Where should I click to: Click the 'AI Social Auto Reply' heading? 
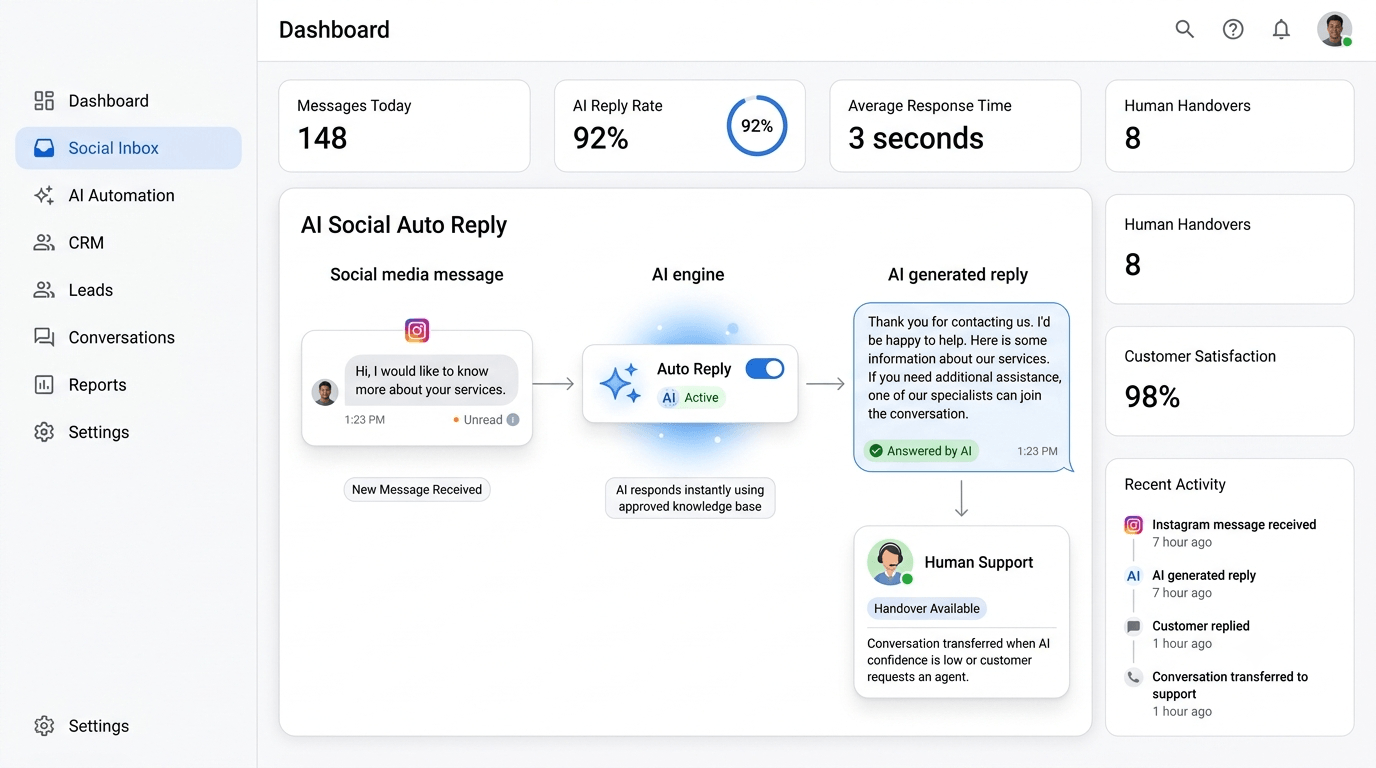(404, 225)
